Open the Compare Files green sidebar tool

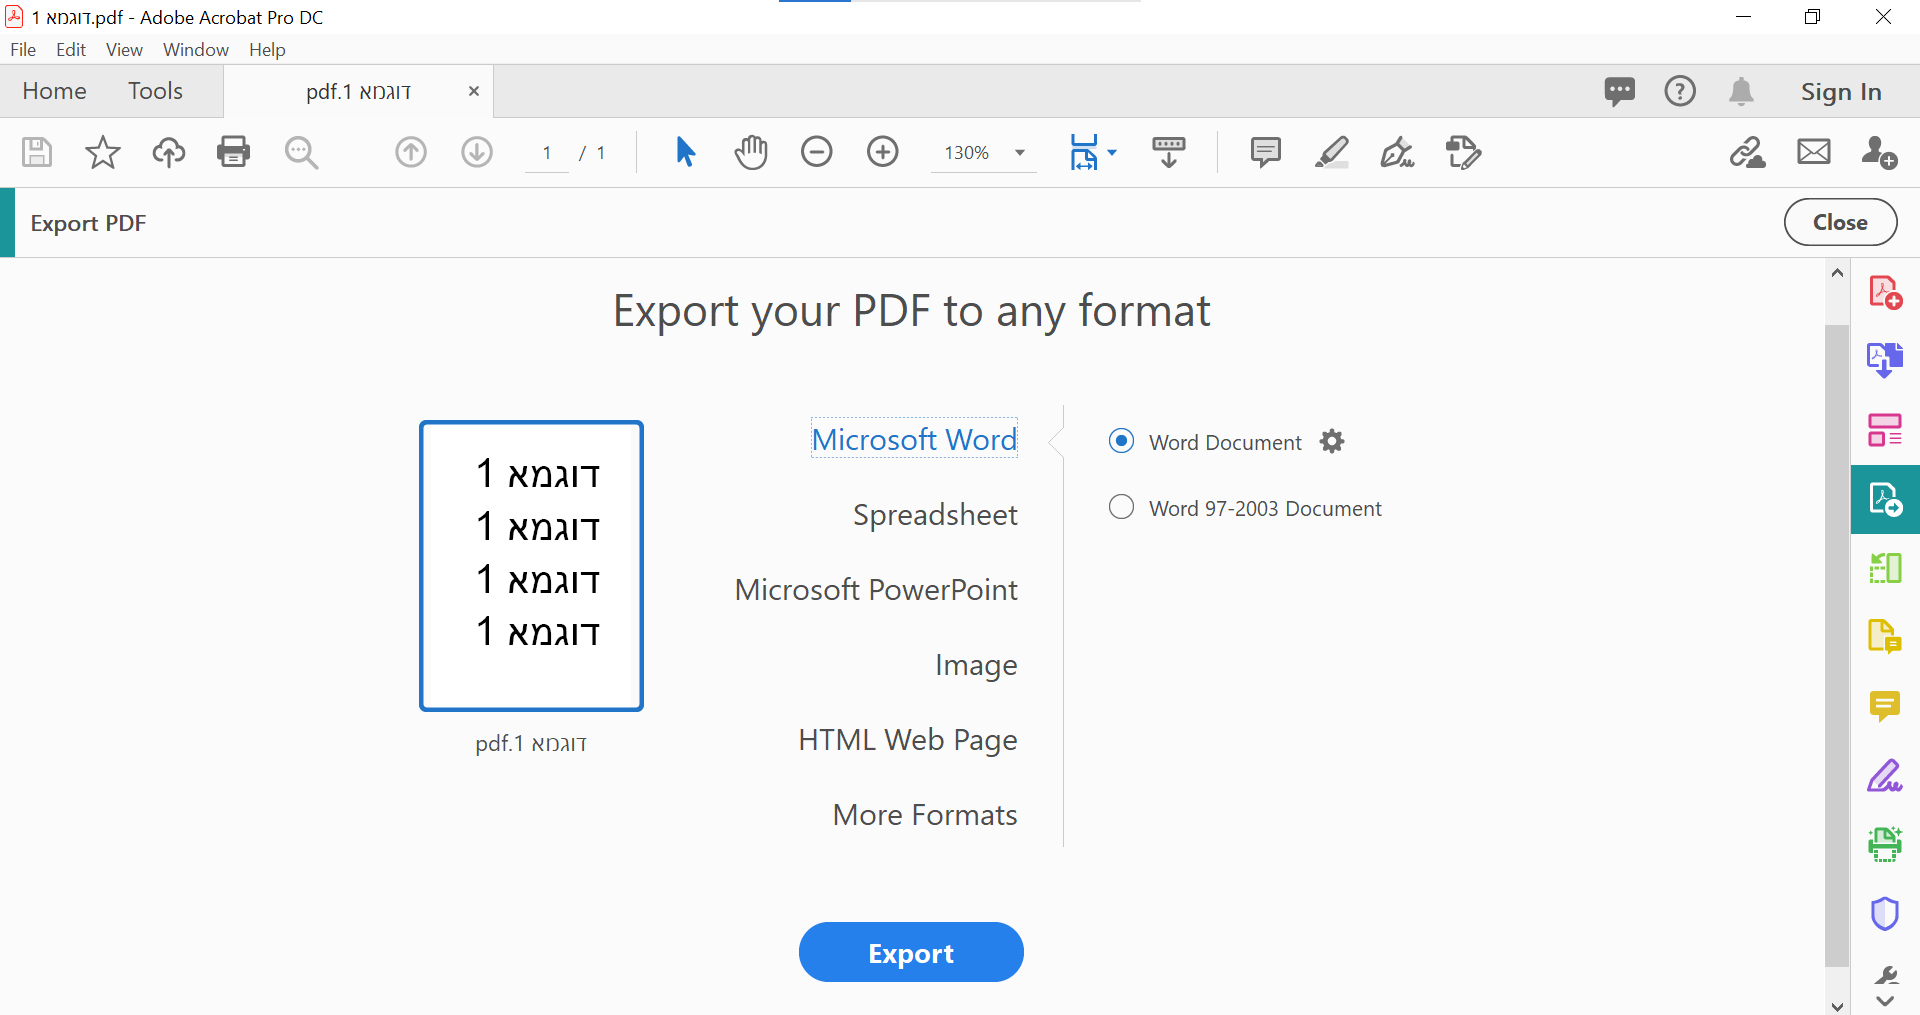pos(1885,568)
